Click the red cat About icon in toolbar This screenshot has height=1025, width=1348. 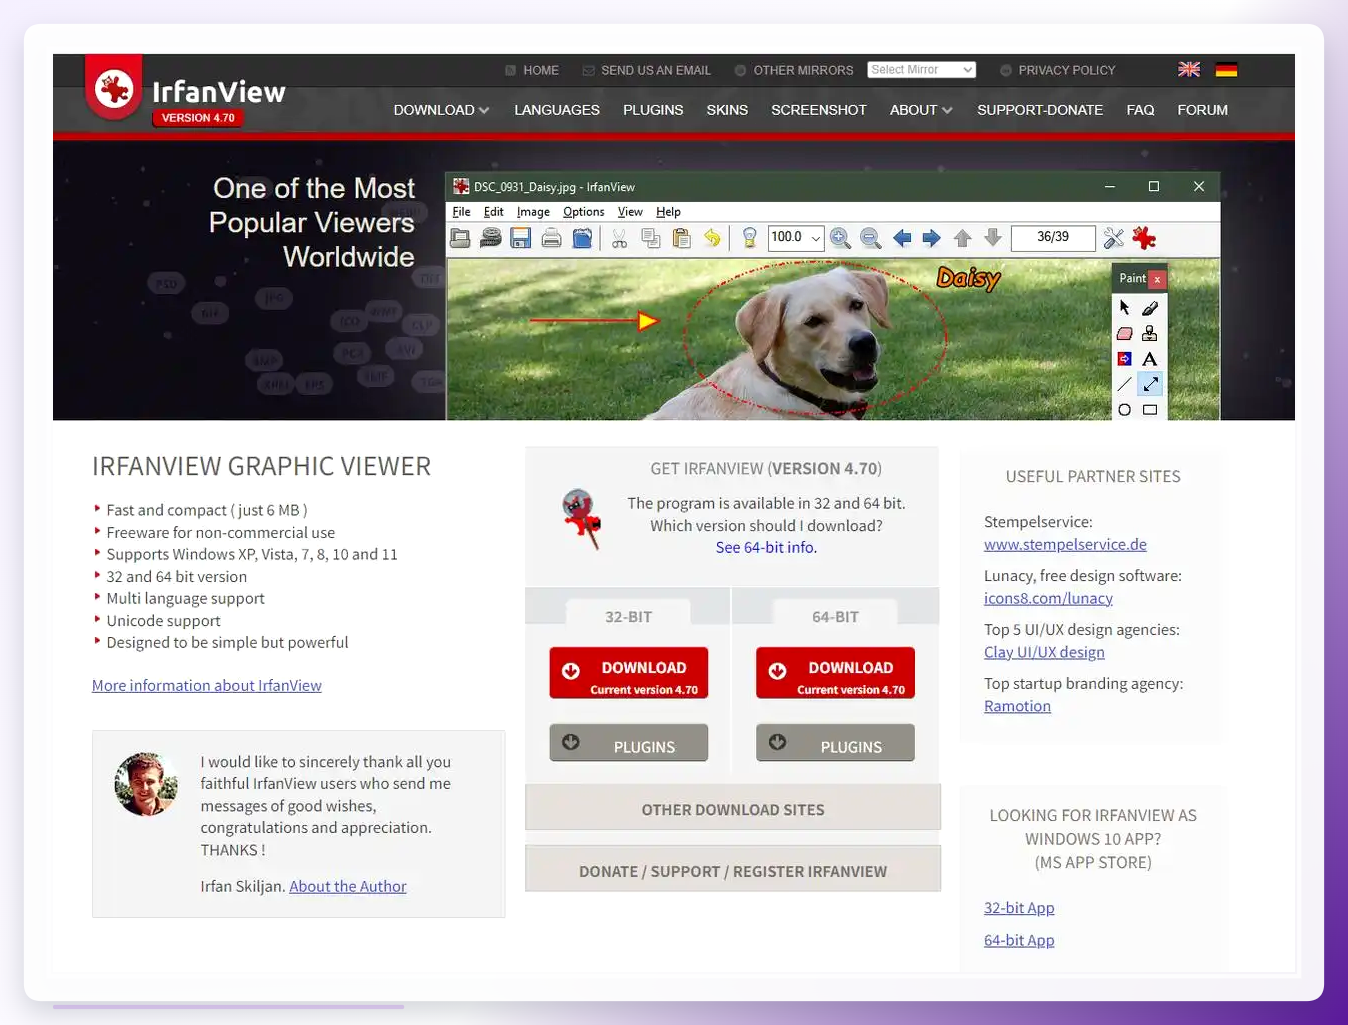[1144, 238]
